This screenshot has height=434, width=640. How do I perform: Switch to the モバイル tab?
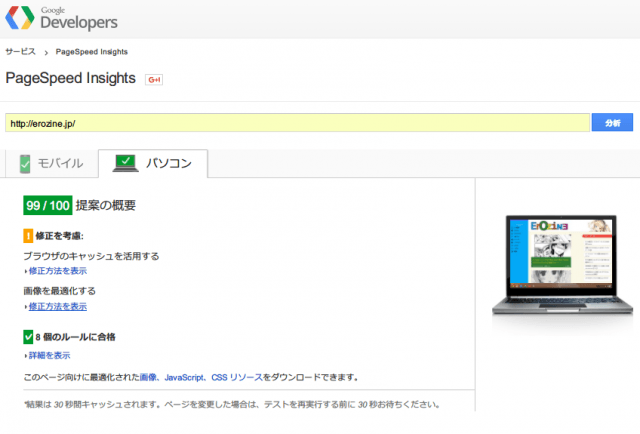tap(52, 164)
